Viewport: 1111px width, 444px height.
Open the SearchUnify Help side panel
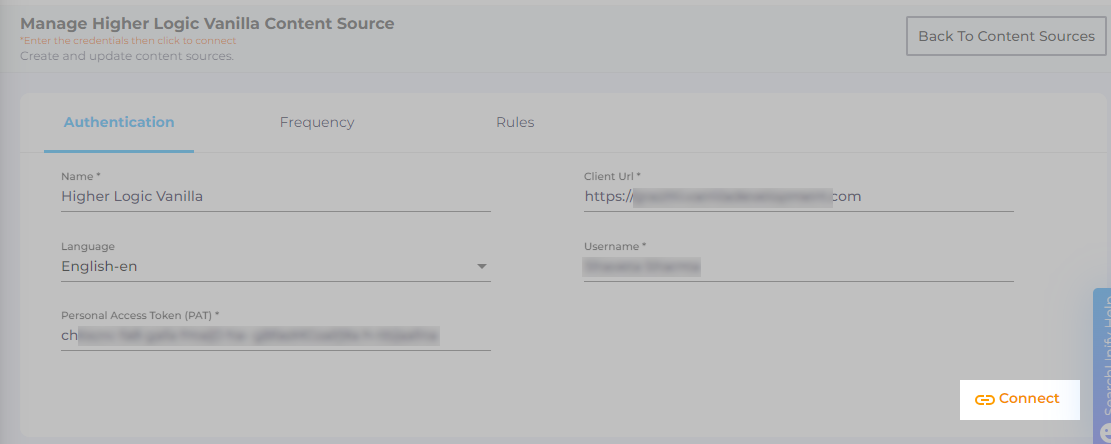pos(1102,360)
